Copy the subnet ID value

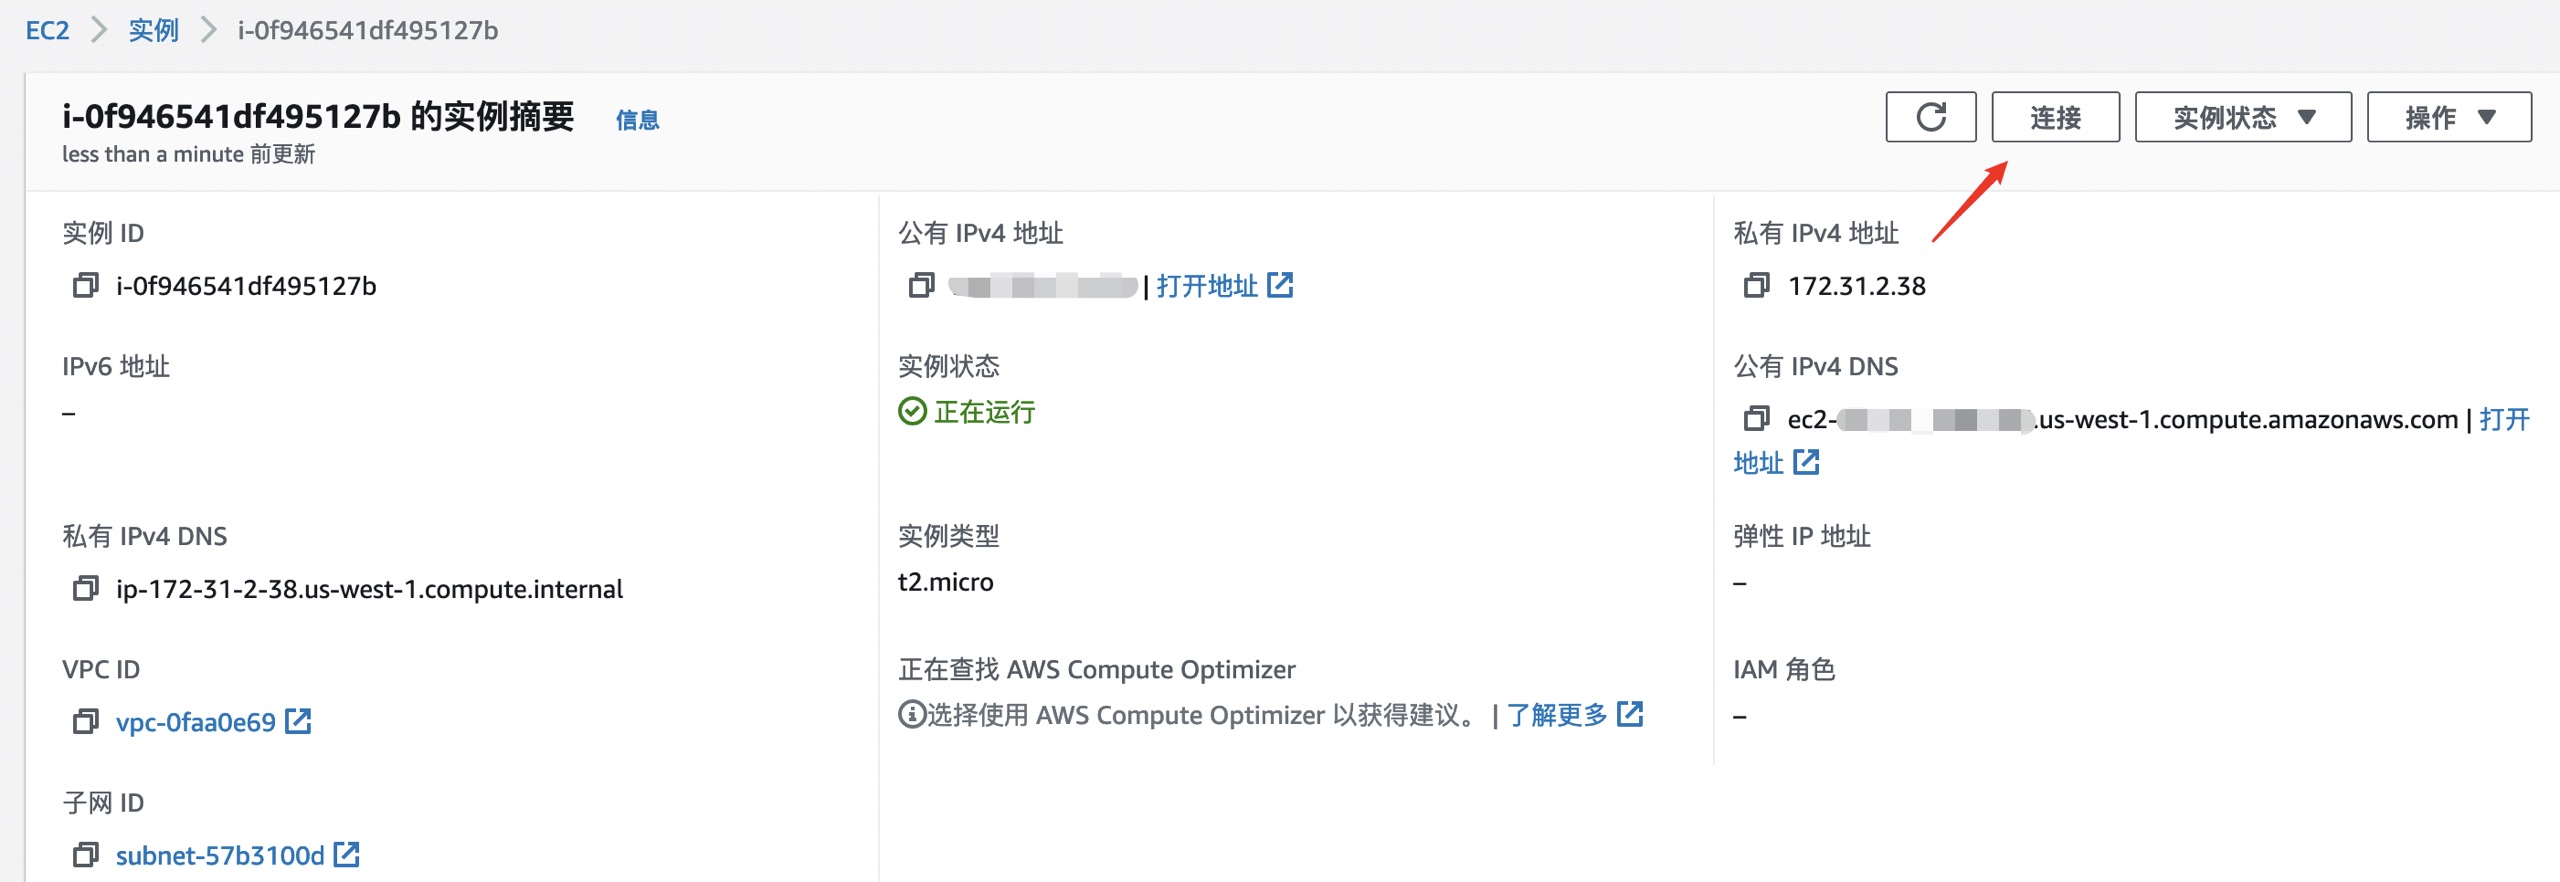[86, 856]
